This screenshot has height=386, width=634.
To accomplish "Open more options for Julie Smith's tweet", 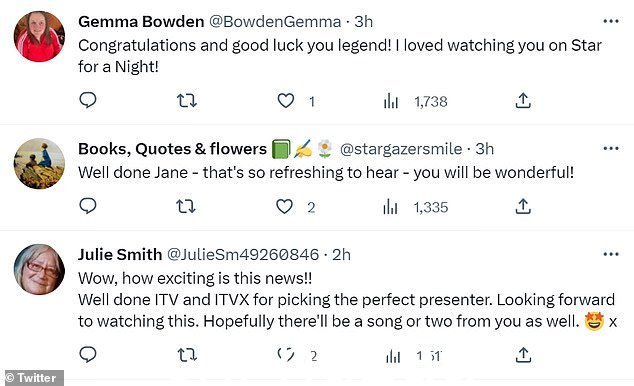I will 611,254.
